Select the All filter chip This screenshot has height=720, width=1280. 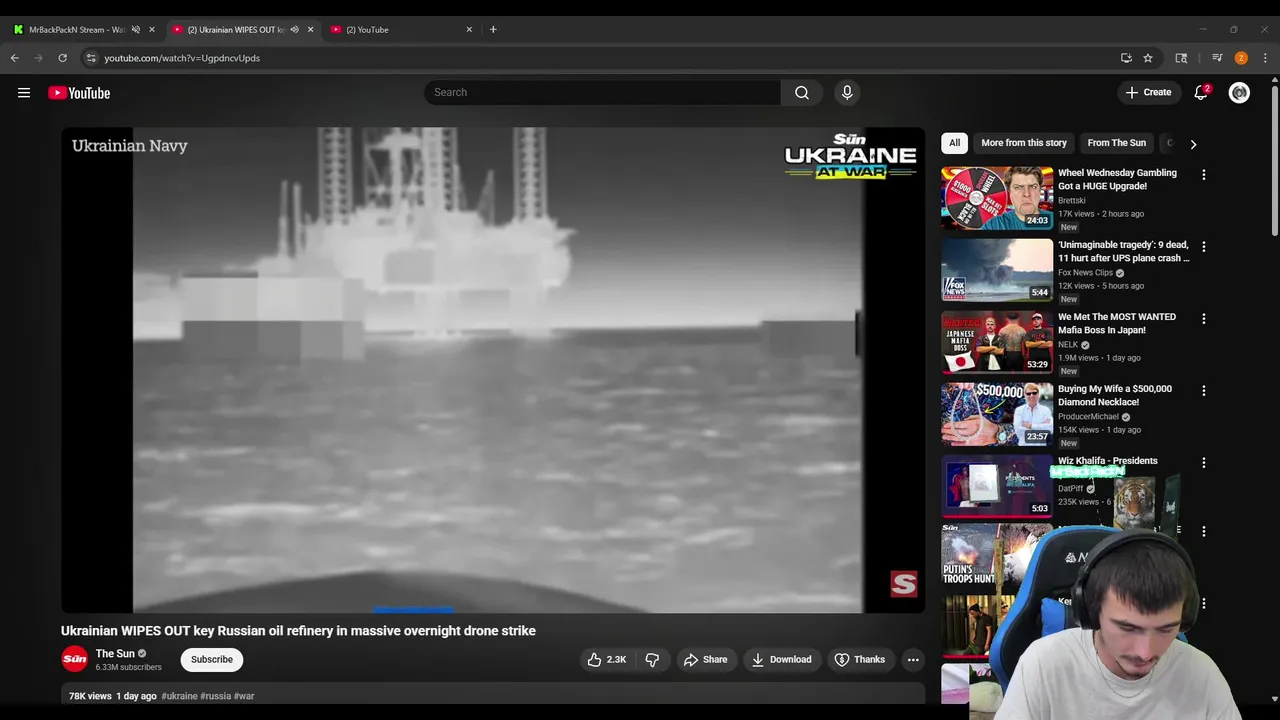coord(954,143)
